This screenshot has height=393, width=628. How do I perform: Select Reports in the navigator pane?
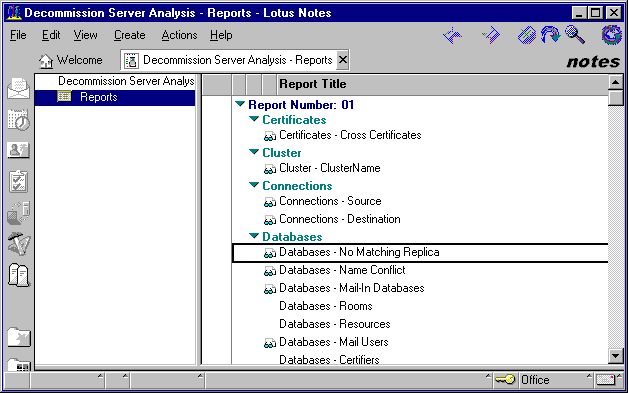click(115, 97)
